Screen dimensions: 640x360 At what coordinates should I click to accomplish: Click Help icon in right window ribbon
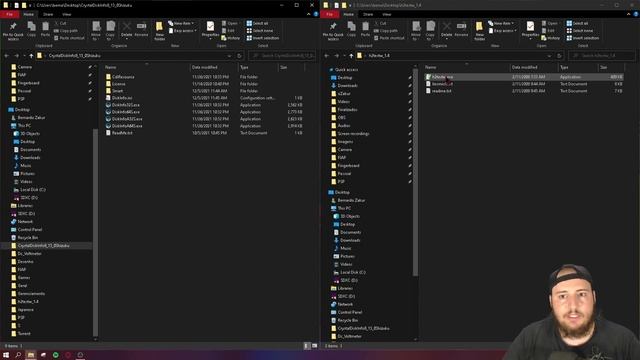click(x=636, y=14)
